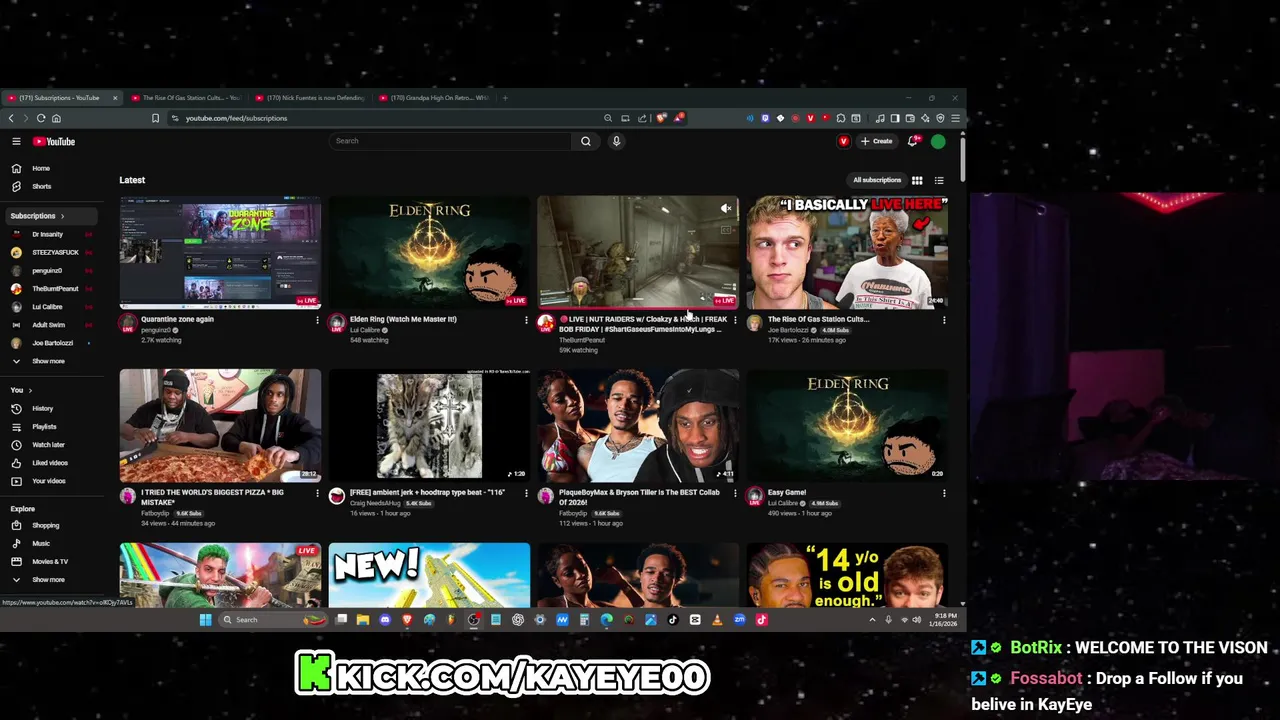
Task: Click the All subscriptions button
Action: pos(877,180)
